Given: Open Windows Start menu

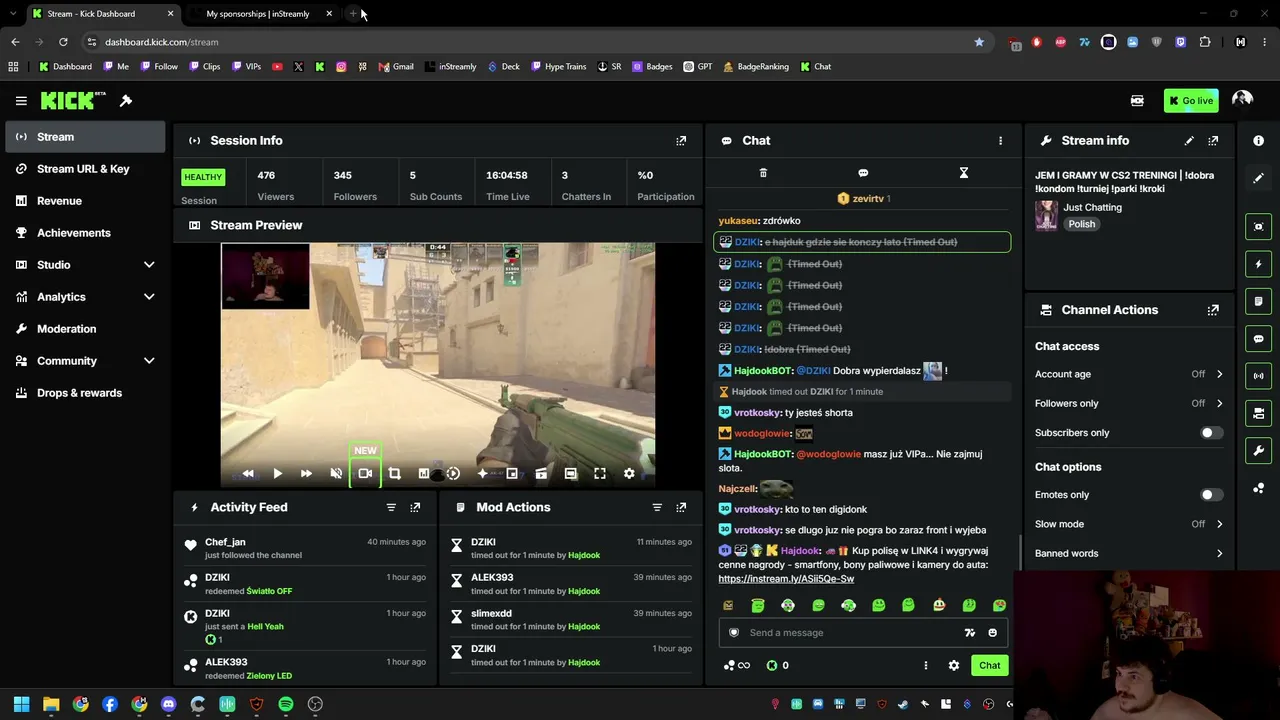Looking at the screenshot, I should pos(21,704).
